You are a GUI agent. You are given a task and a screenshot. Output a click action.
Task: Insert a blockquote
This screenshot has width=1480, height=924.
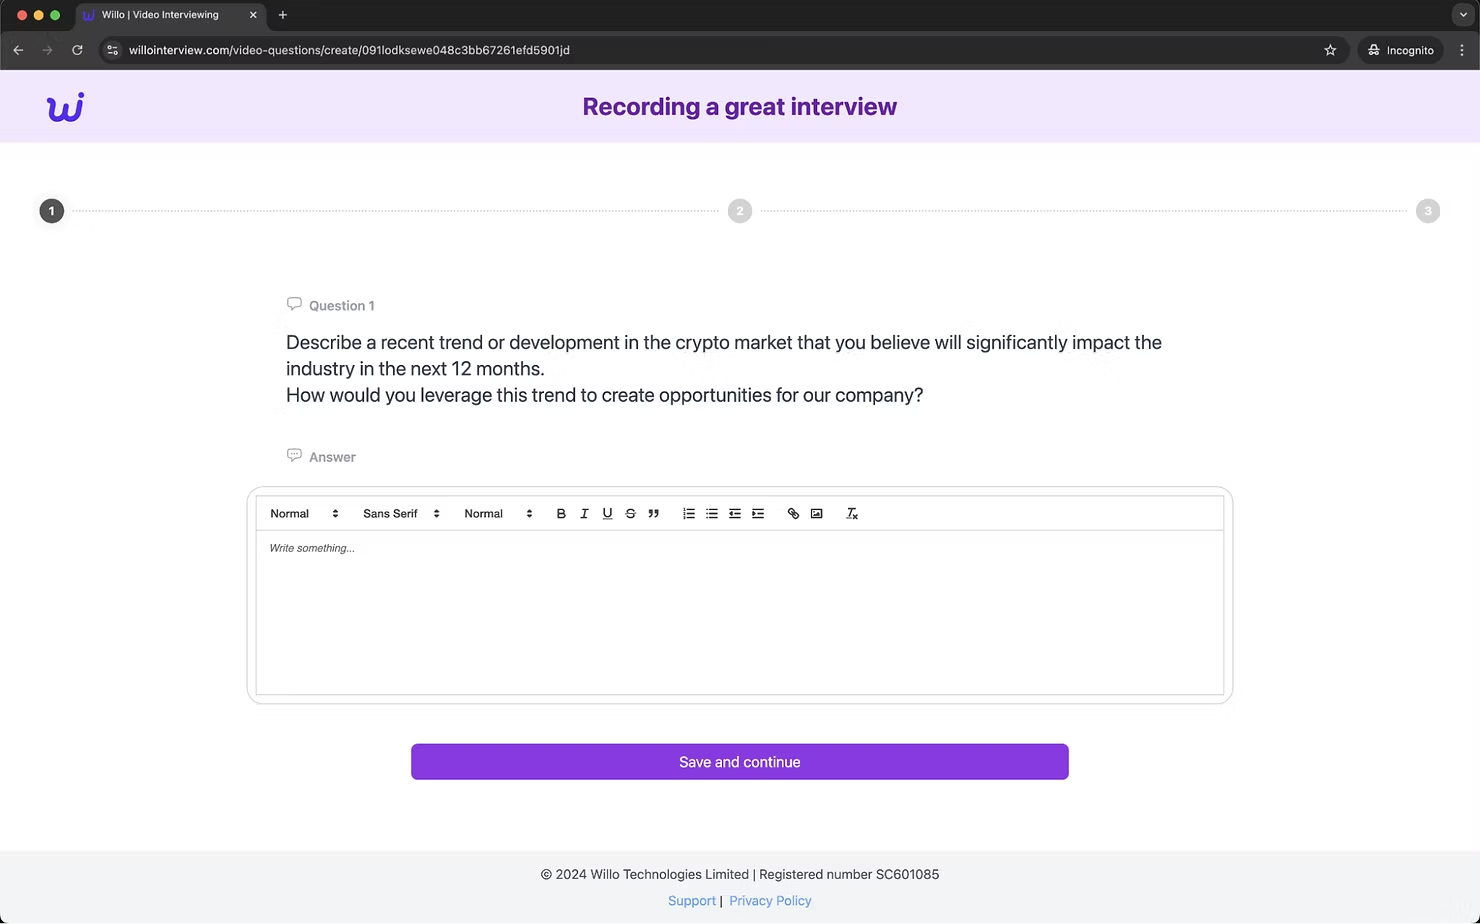(653, 513)
